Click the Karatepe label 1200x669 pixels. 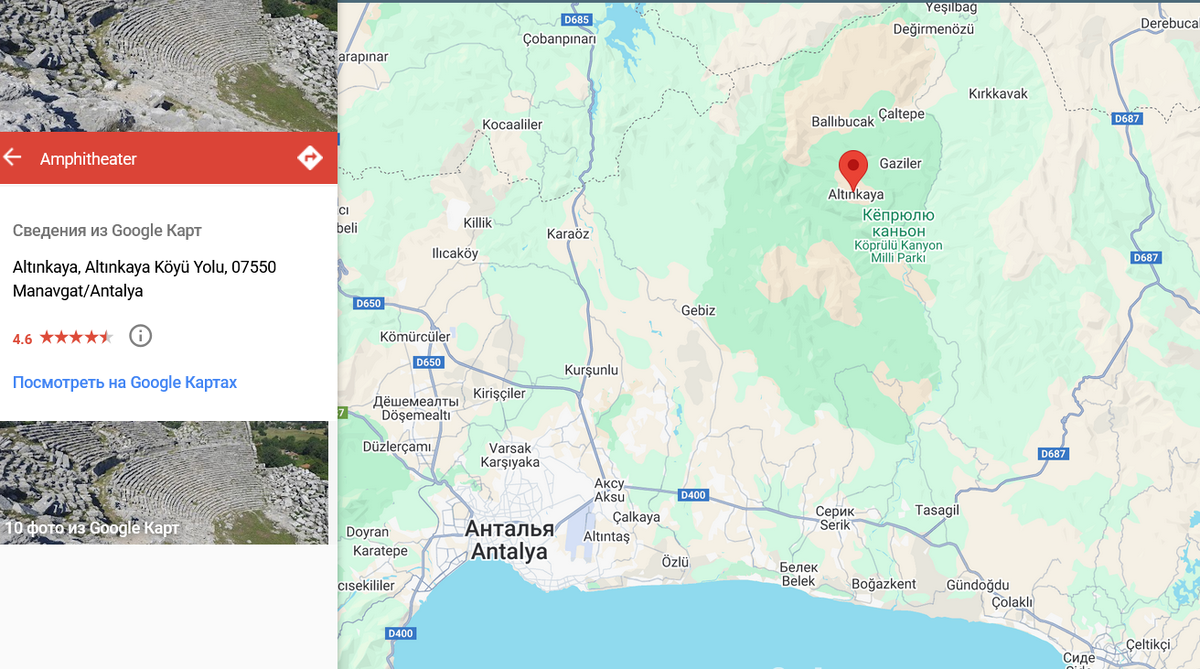click(381, 551)
